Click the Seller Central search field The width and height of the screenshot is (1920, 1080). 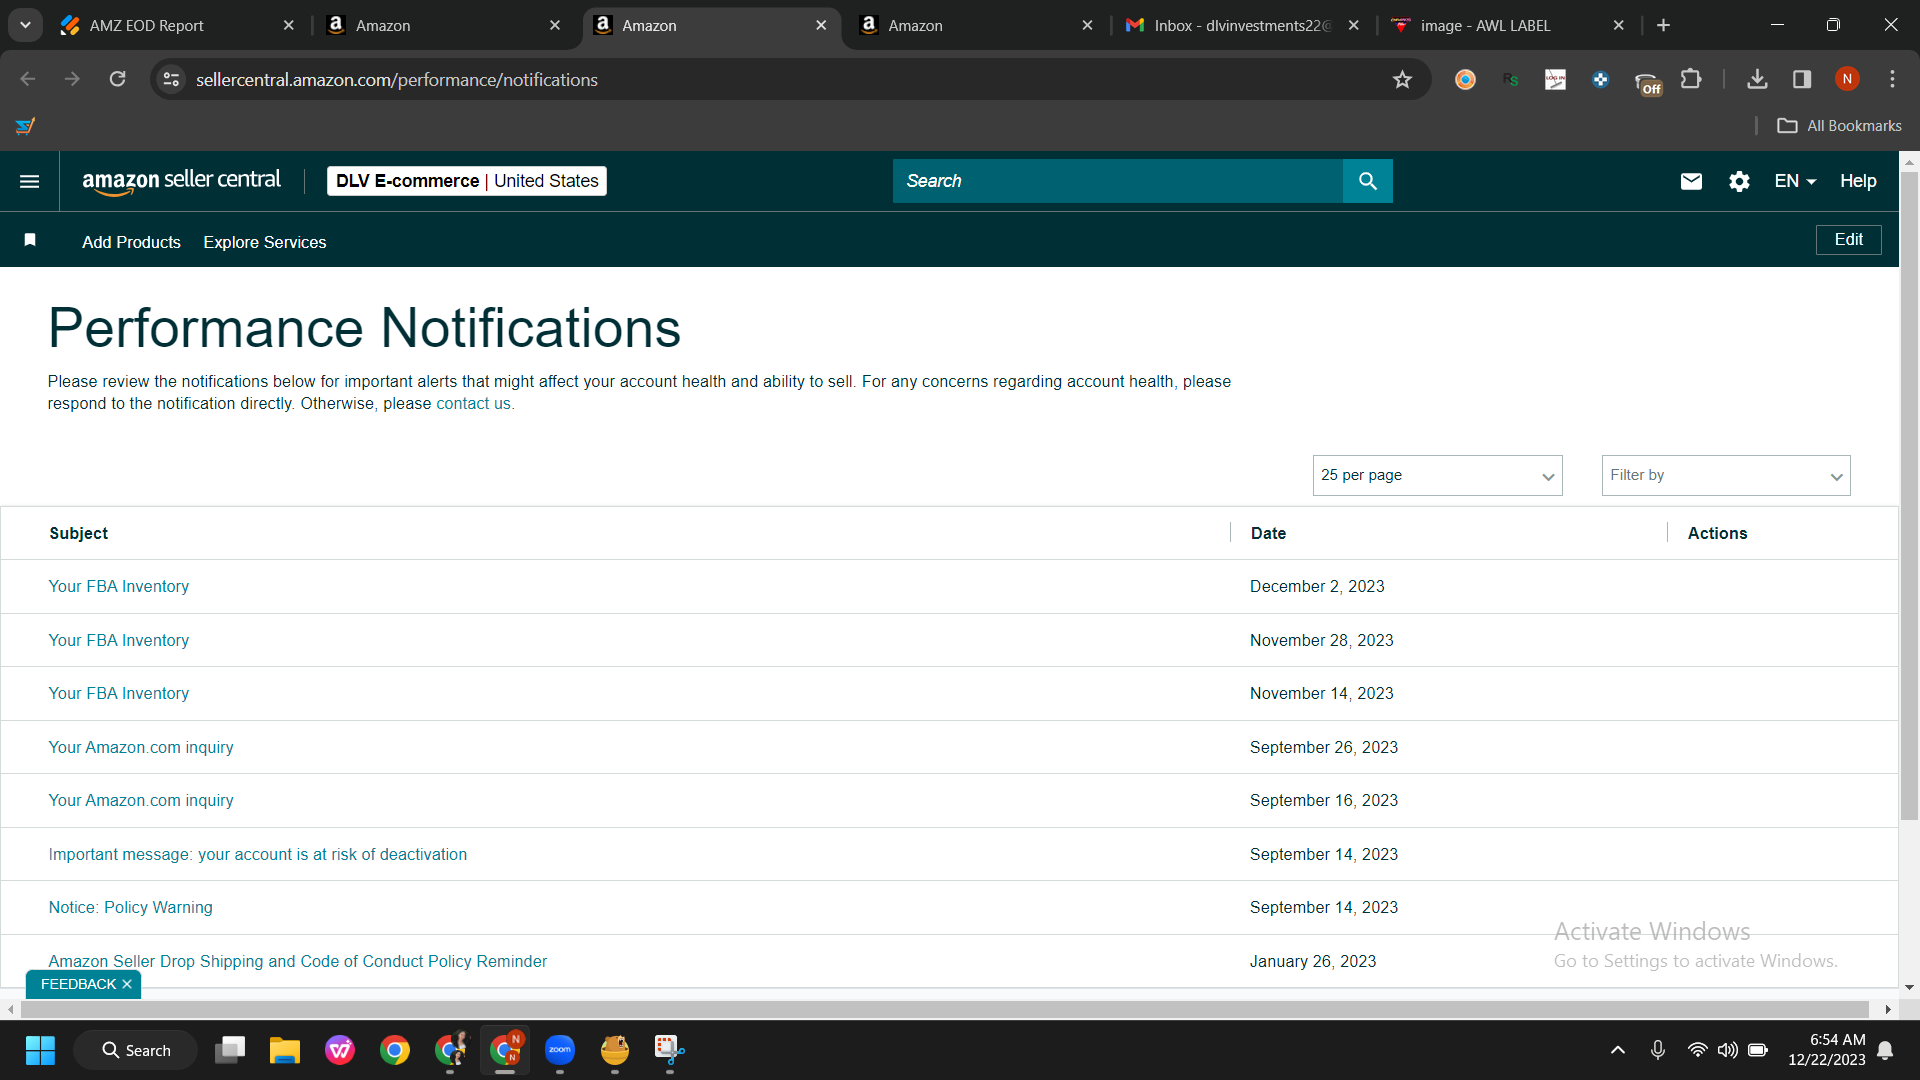point(1118,181)
